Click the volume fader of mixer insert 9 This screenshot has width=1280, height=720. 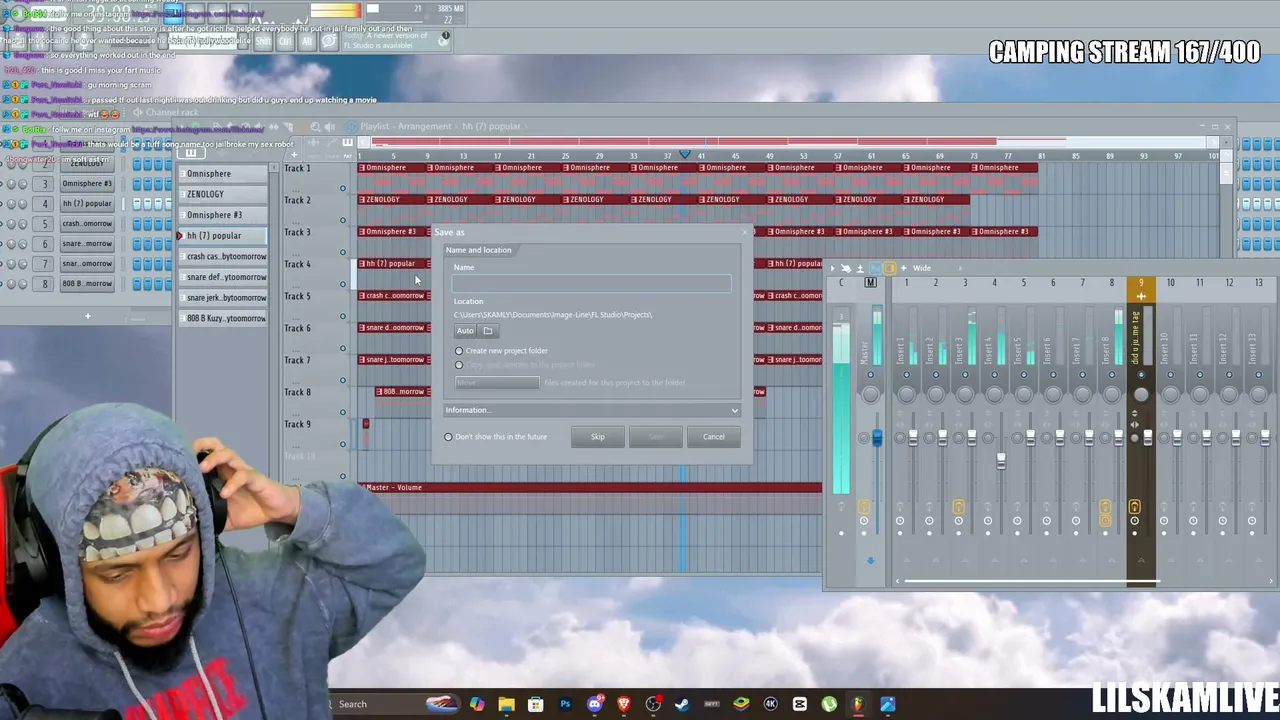click(x=1147, y=438)
